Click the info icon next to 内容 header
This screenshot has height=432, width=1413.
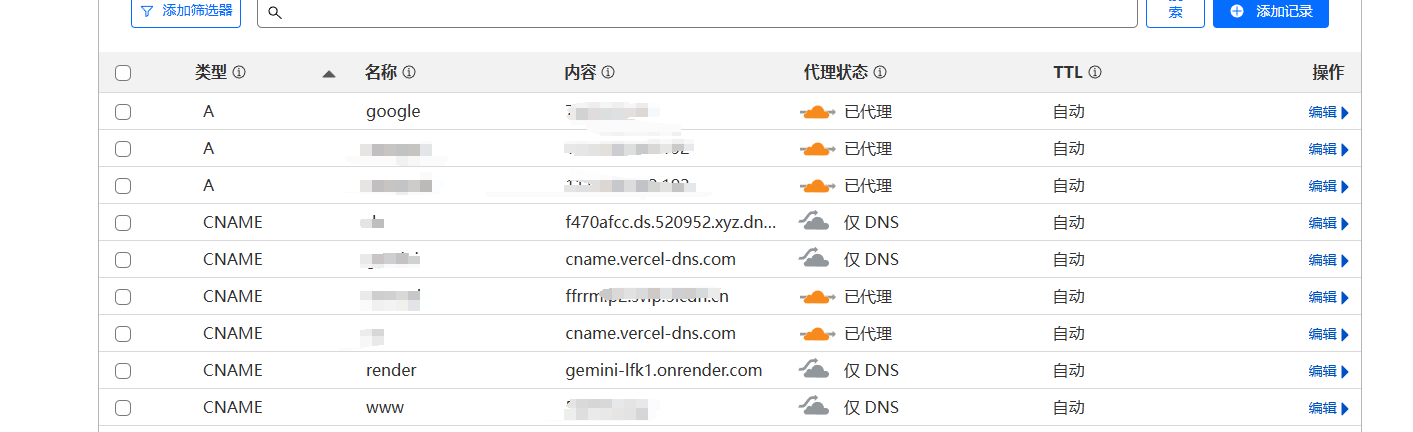point(608,73)
